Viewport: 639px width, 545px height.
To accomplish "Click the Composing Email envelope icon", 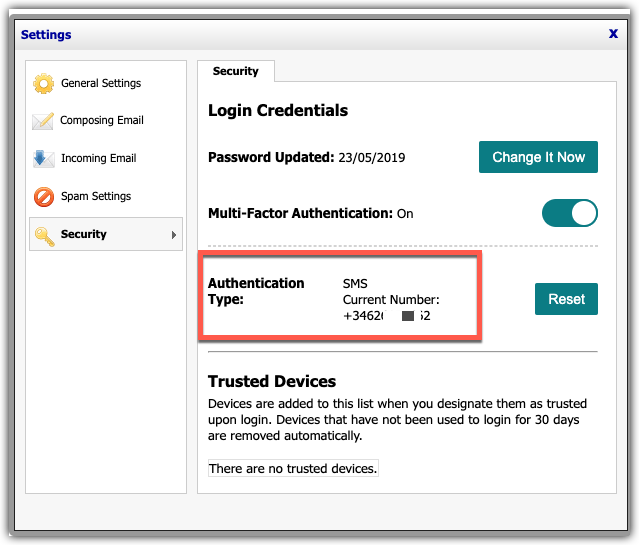I will (x=43, y=121).
